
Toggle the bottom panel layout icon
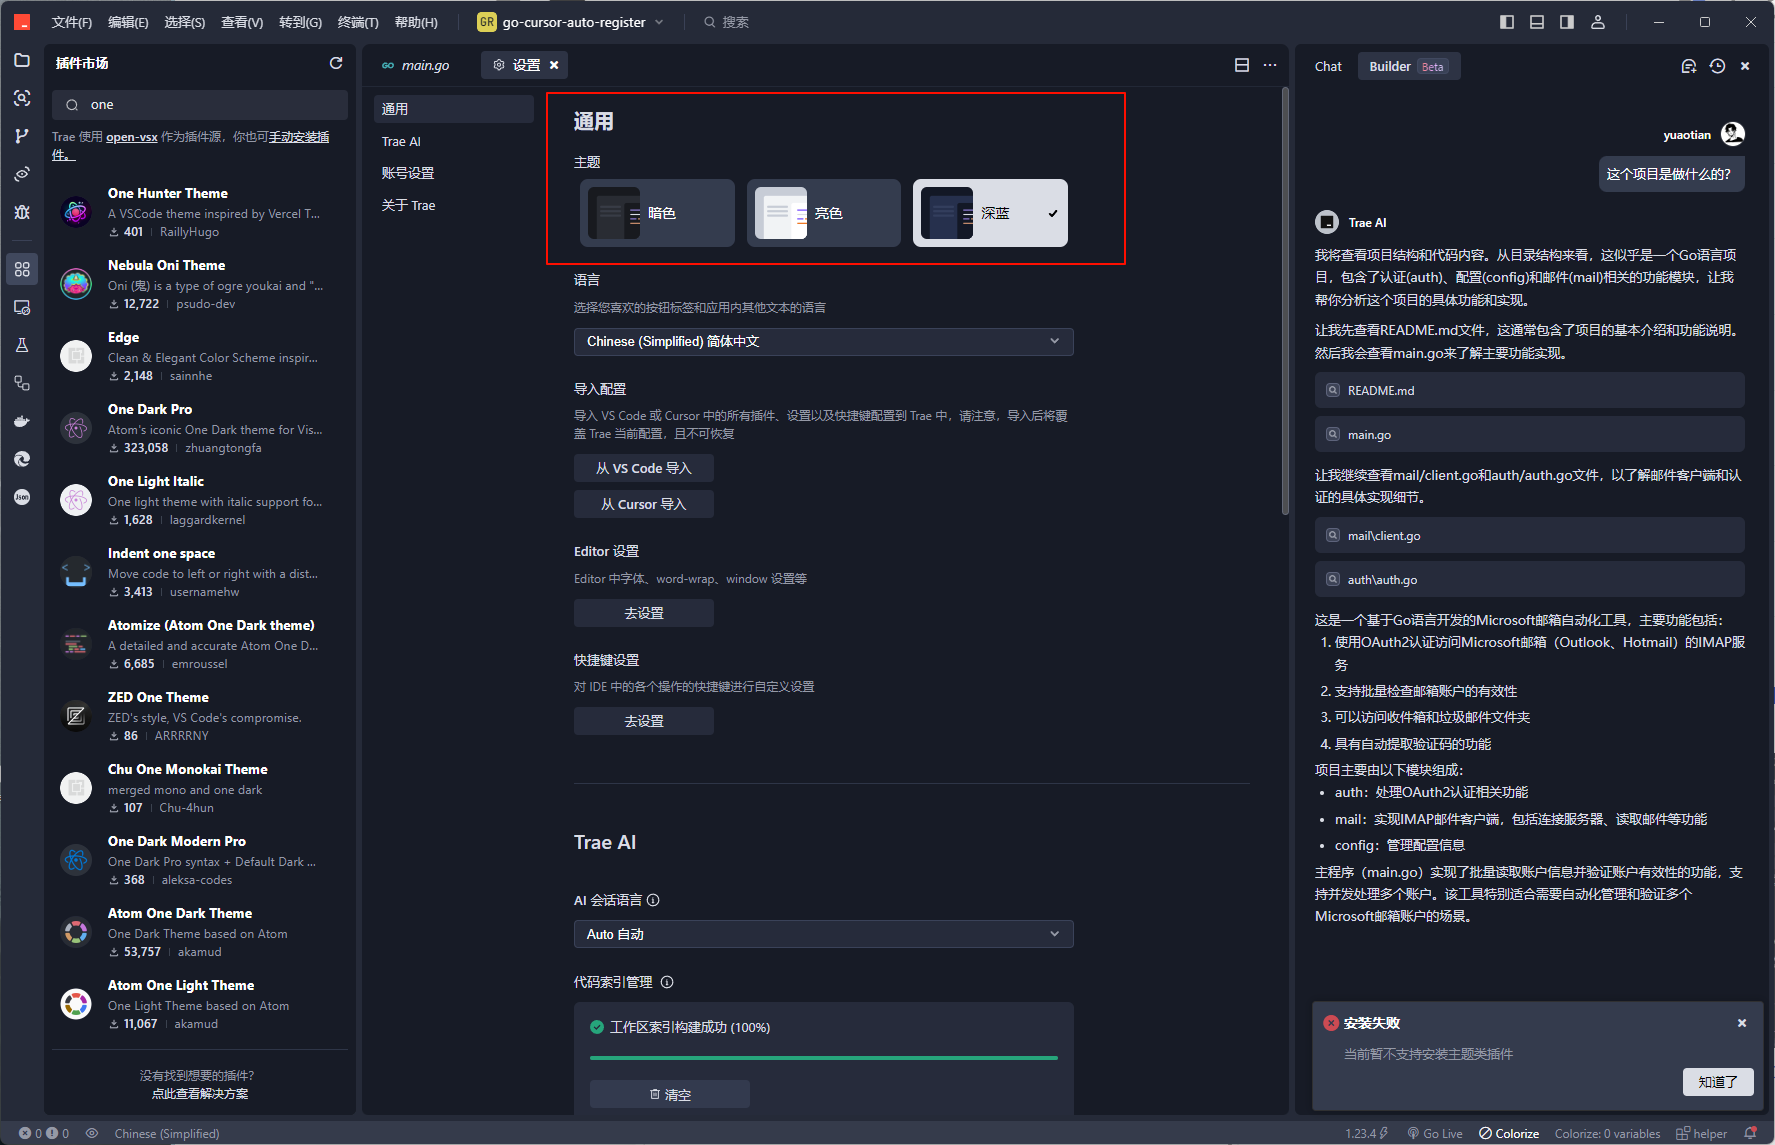1537,22
